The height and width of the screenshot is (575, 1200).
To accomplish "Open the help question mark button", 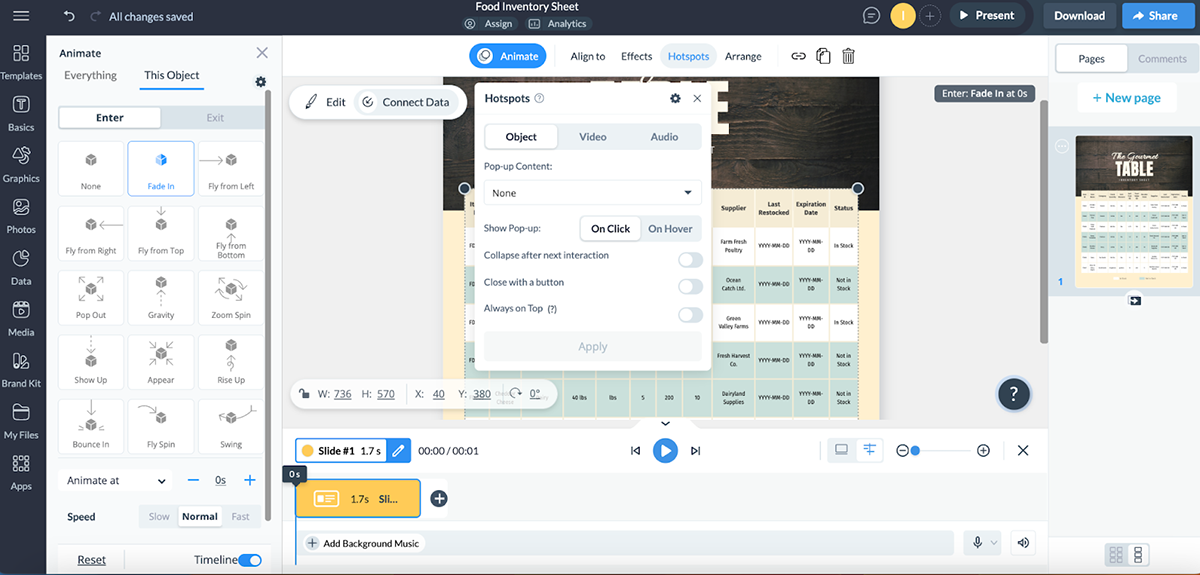I will pyautogui.click(x=1014, y=394).
